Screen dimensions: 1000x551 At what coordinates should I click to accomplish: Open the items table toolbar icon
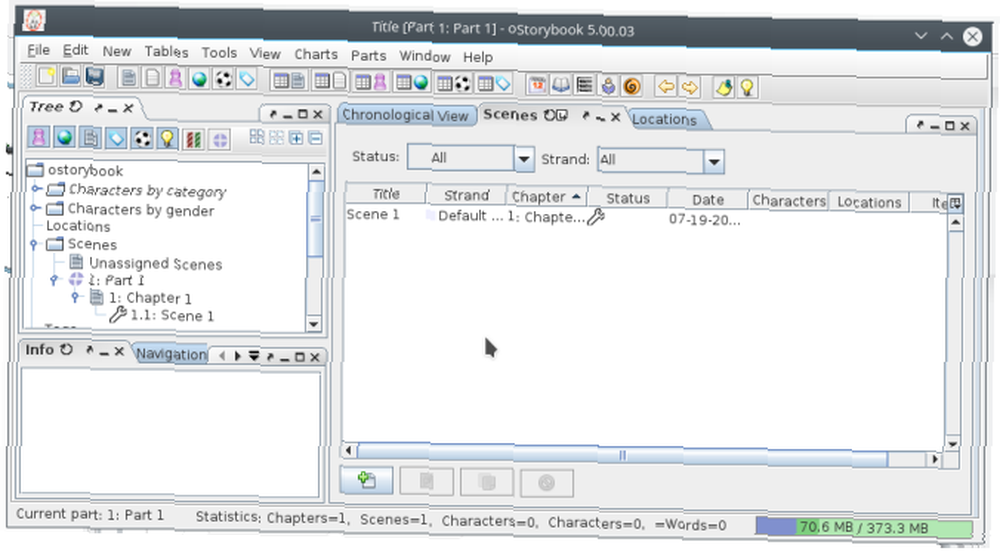click(x=454, y=83)
